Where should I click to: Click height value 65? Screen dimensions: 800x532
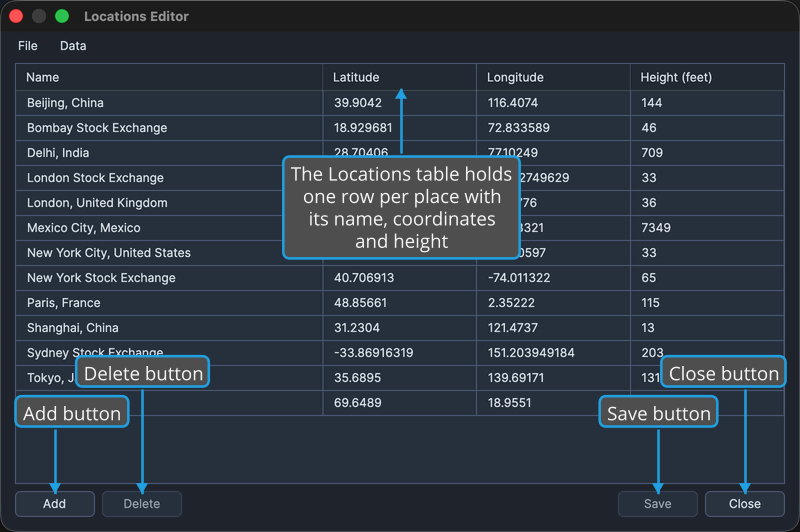point(648,278)
